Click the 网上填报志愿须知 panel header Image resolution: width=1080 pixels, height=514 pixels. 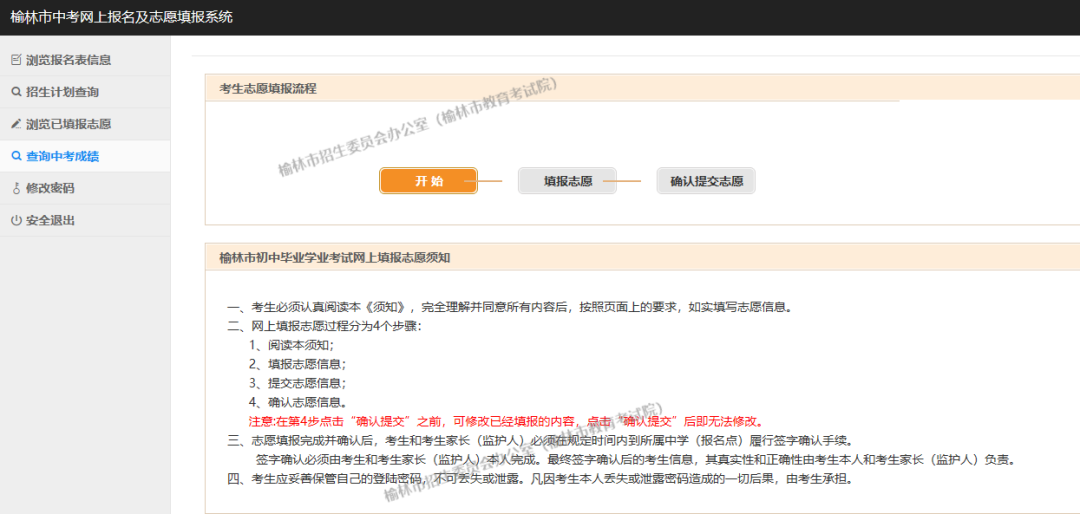[335, 257]
